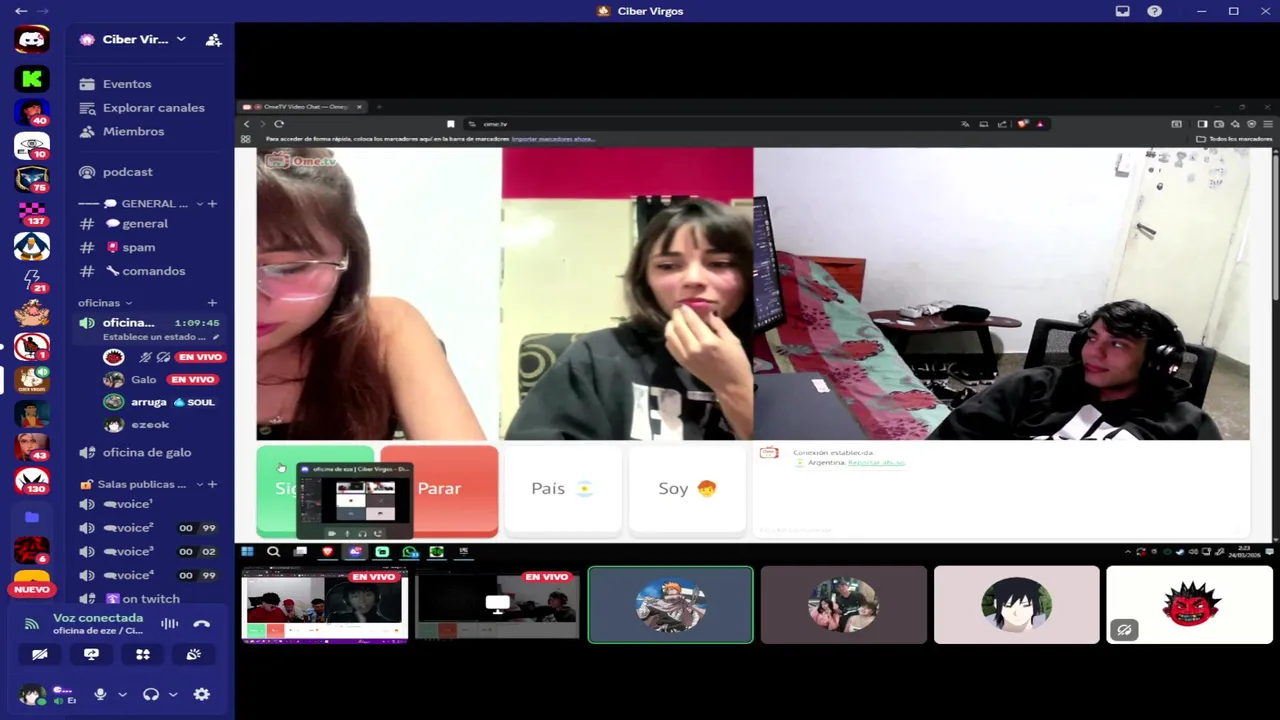
Task: Click the invite people icon beside server name
Action: pos(213,40)
